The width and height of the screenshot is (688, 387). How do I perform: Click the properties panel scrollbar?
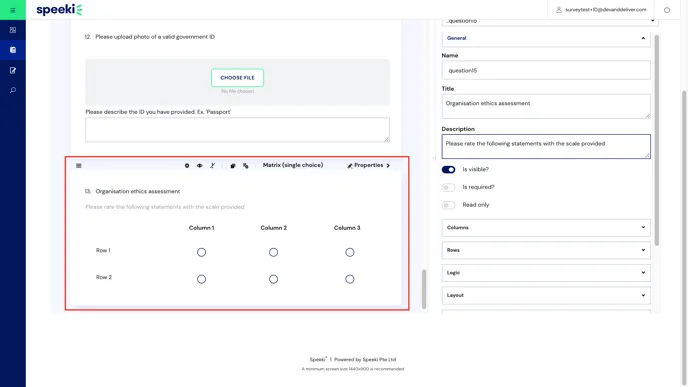(656, 140)
